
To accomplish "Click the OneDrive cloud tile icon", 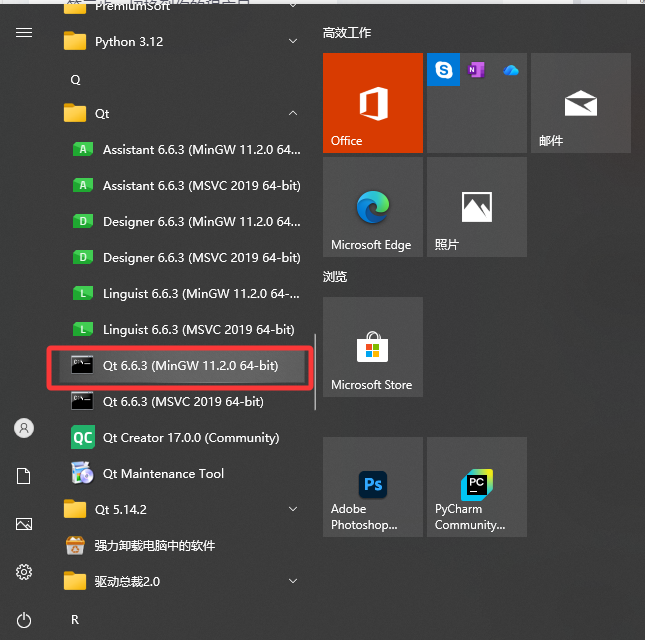I will point(511,70).
